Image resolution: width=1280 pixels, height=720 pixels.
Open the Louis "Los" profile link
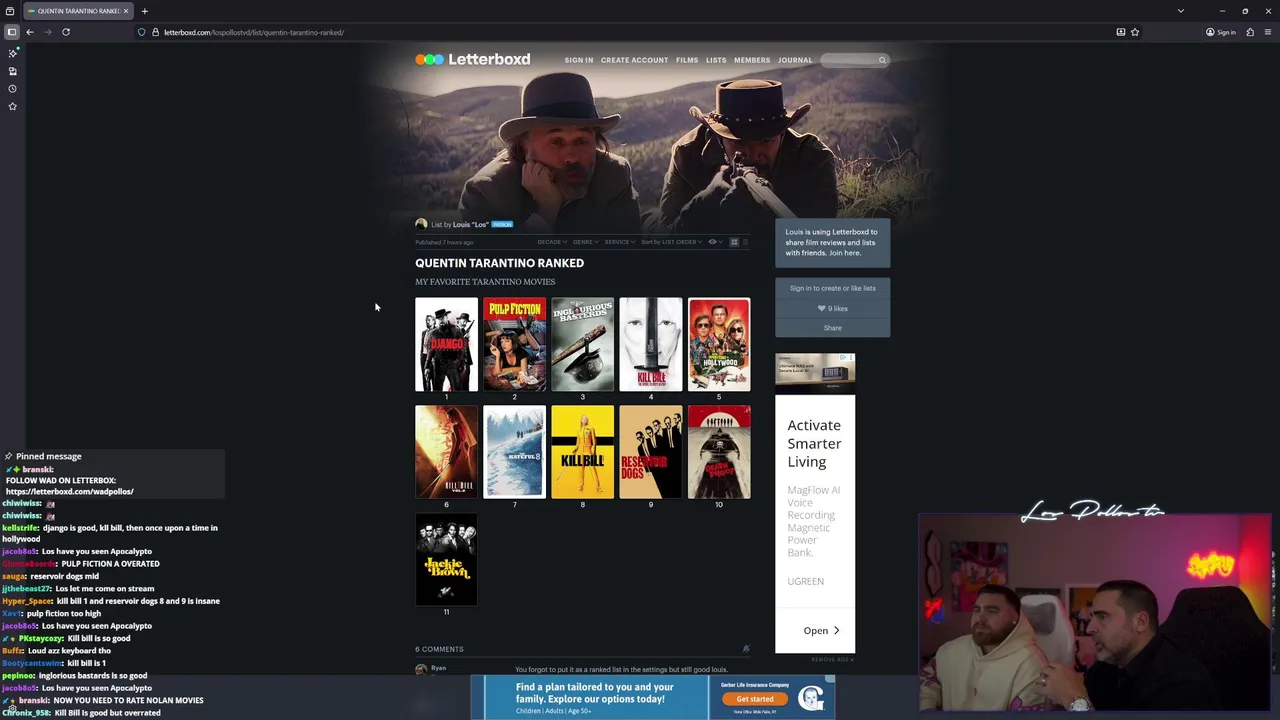click(x=470, y=225)
